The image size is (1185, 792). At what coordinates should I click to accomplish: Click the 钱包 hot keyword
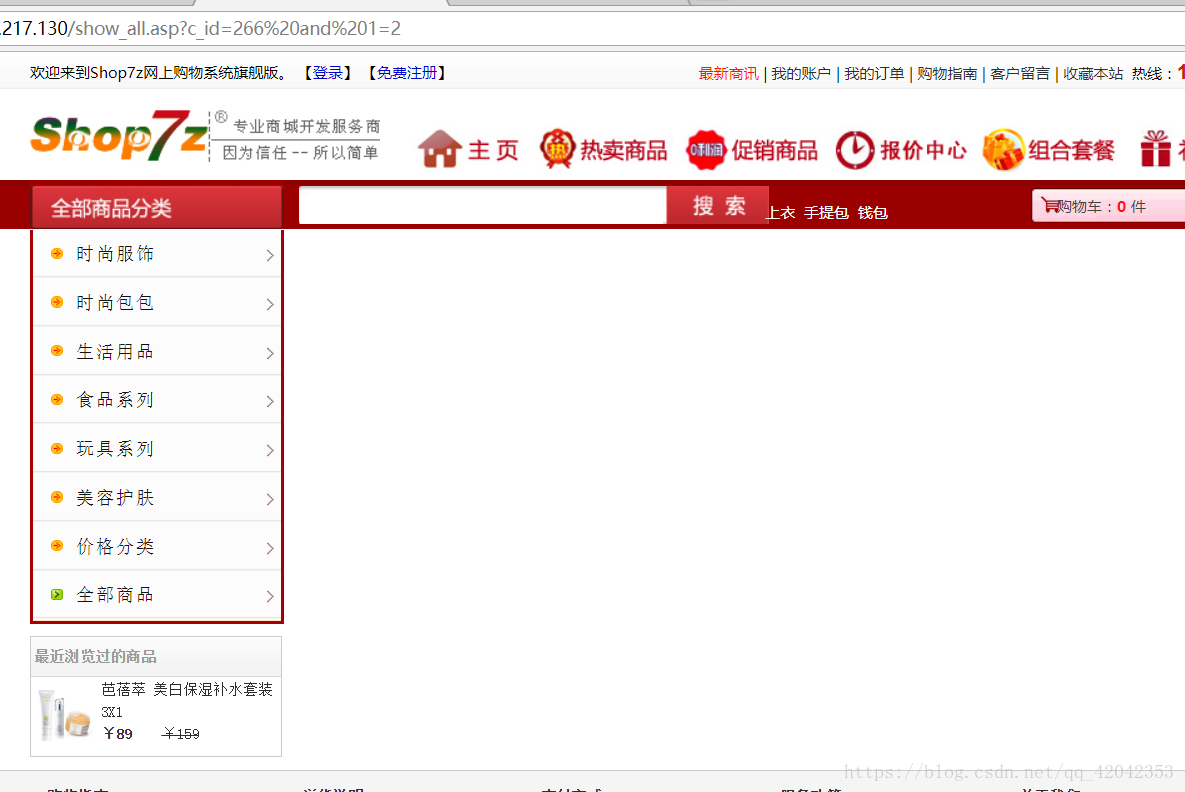click(873, 213)
